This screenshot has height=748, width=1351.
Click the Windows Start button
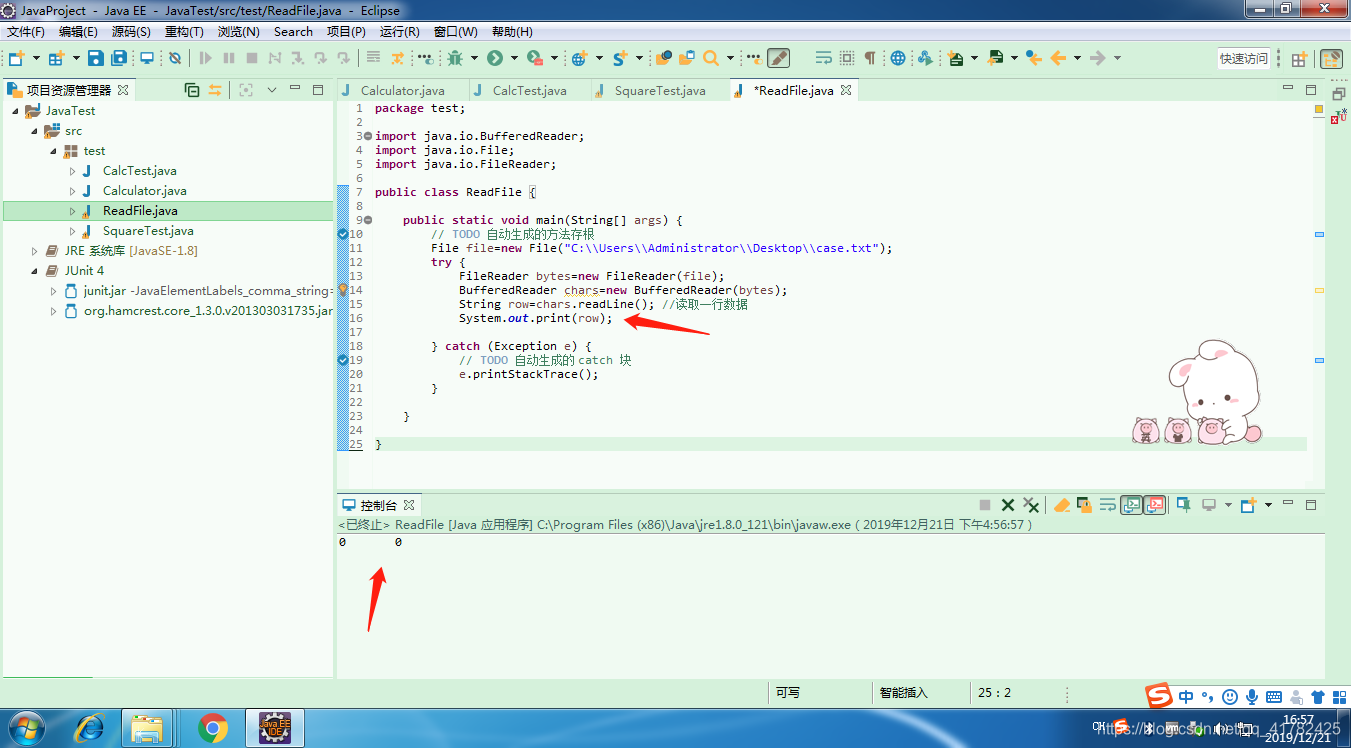click(x=26, y=728)
